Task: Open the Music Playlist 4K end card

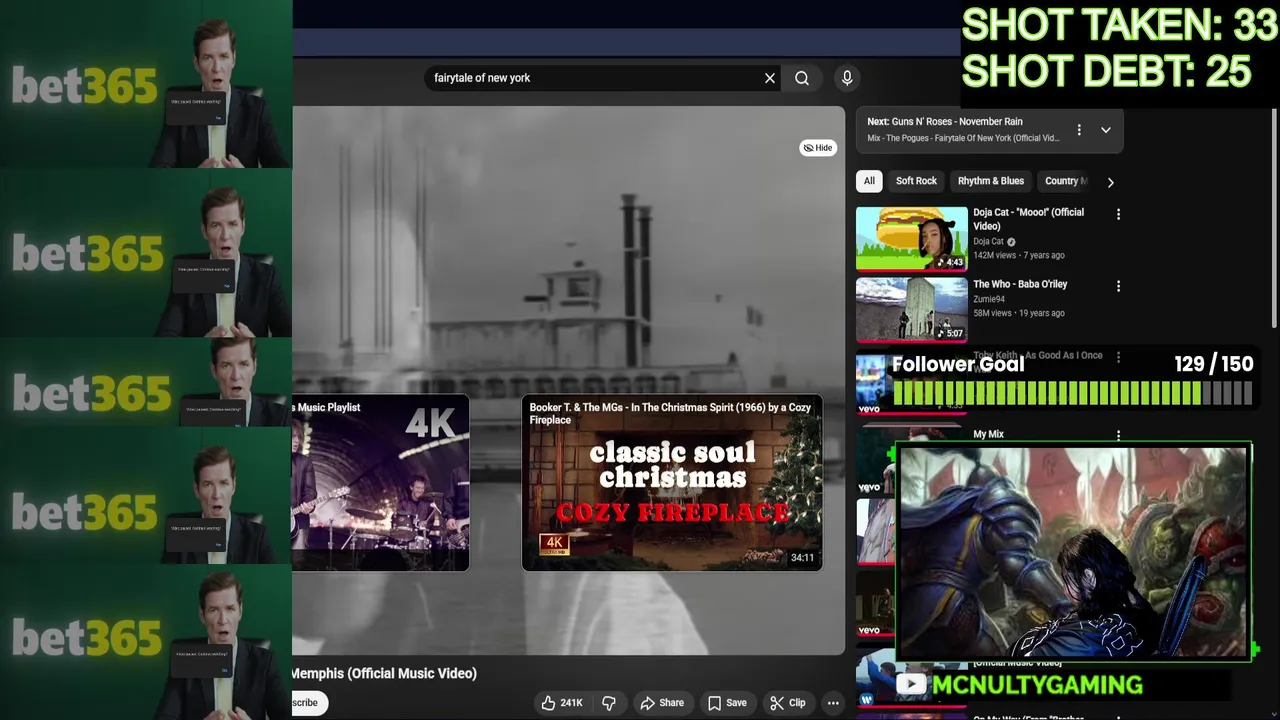Action: 380,483
